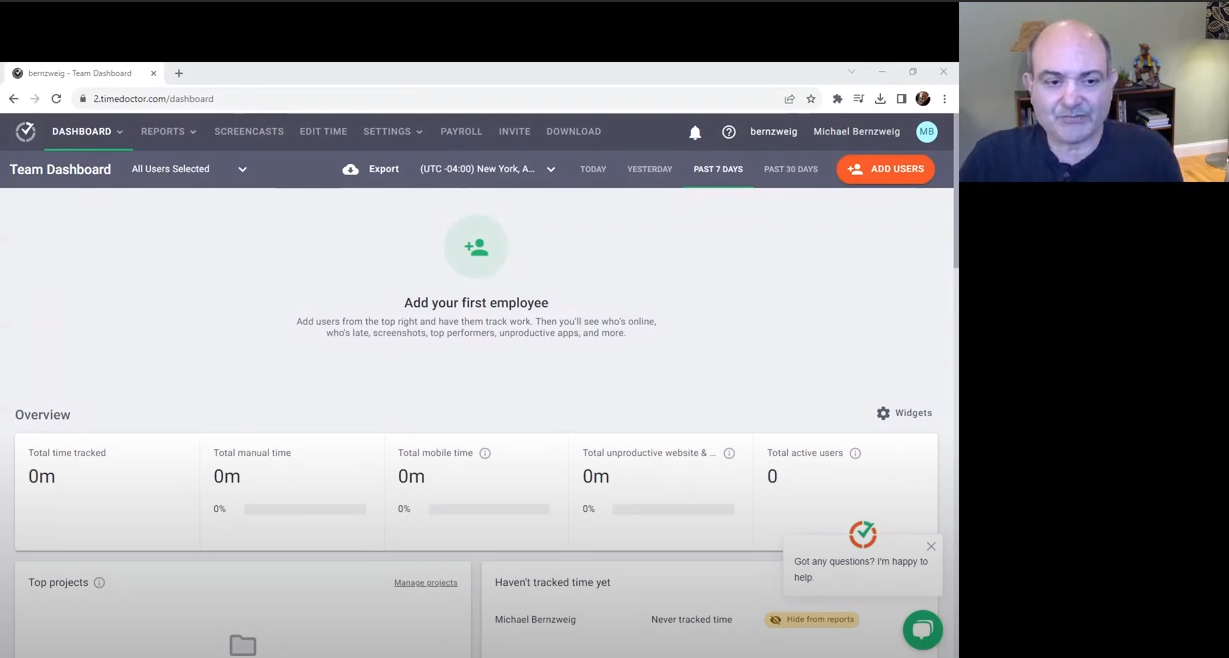Show info for Total mobile time
Screen dimensions: 1229x658
click(485, 453)
